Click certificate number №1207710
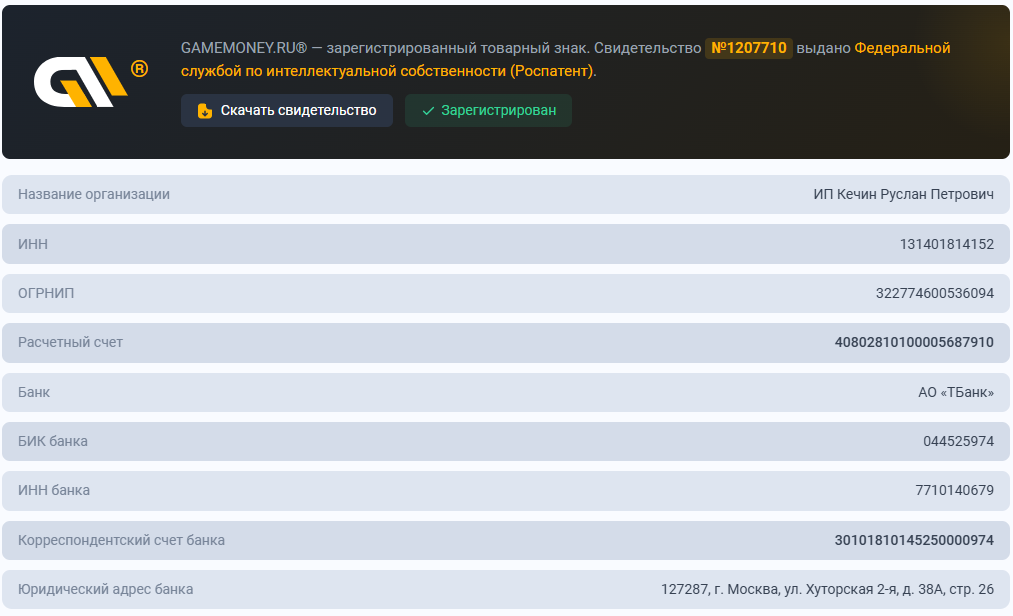This screenshot has height=616, width=1013. point(749,48)
